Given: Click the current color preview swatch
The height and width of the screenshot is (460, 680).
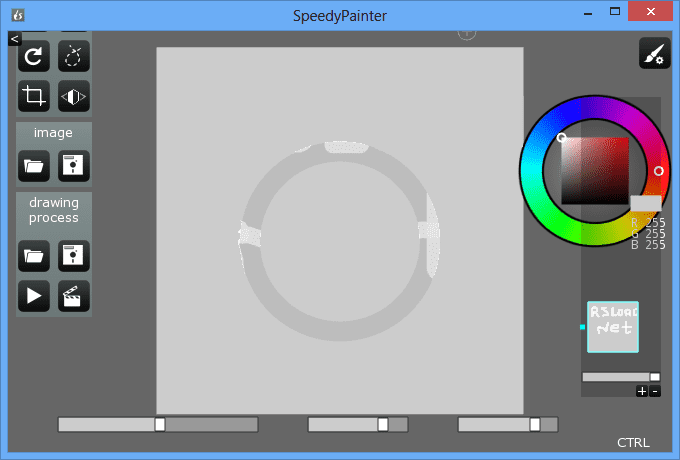Looking at the screenshot, I should click(x=645, y=203).
